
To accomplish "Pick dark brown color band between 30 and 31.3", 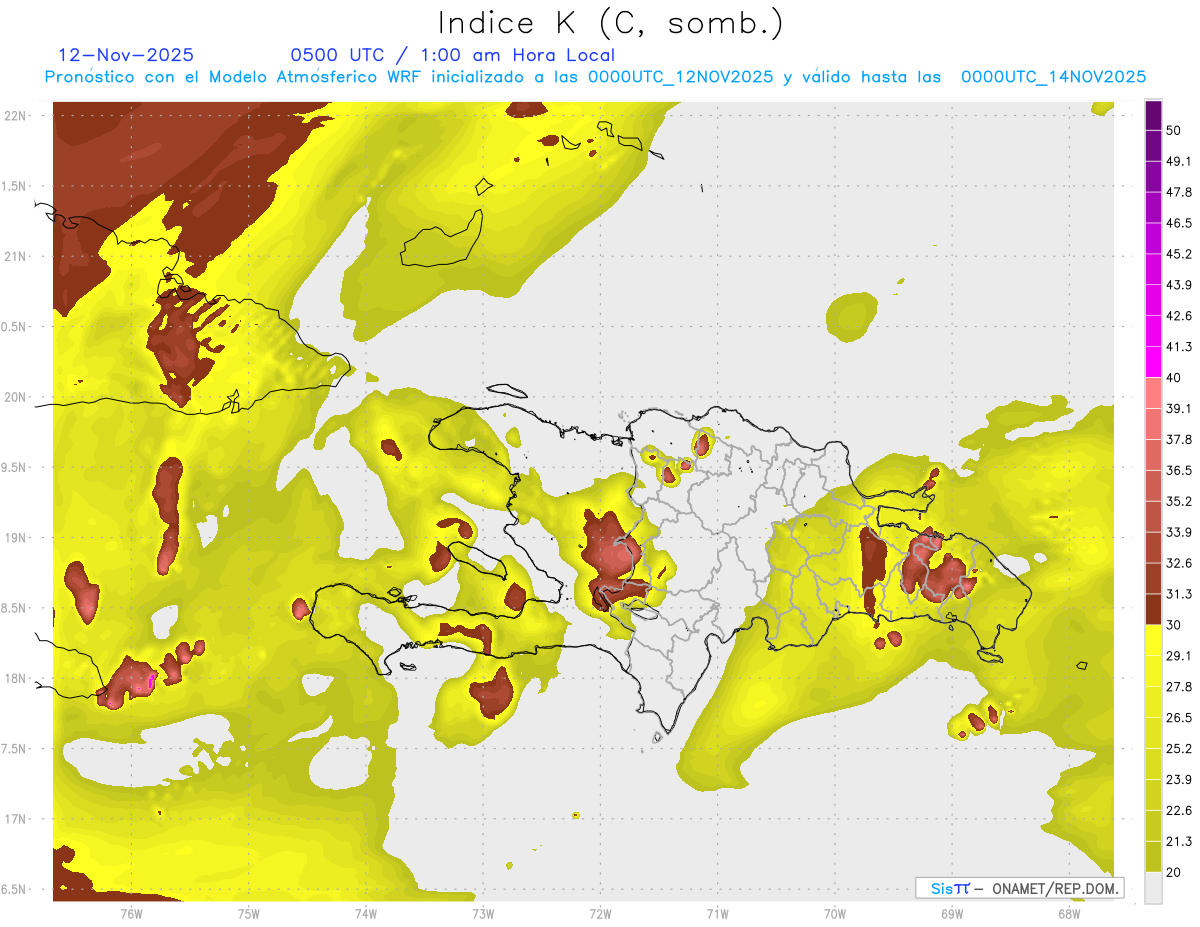I will point(1153,609).
